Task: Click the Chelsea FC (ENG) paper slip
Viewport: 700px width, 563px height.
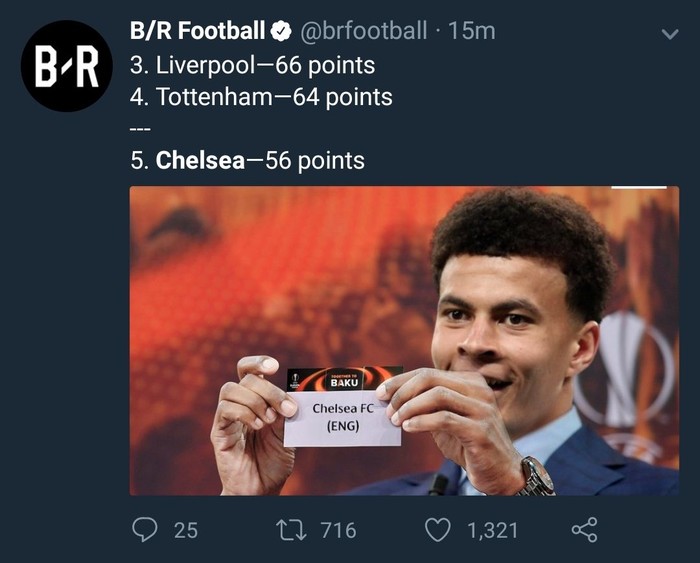Action: point(342,418)
